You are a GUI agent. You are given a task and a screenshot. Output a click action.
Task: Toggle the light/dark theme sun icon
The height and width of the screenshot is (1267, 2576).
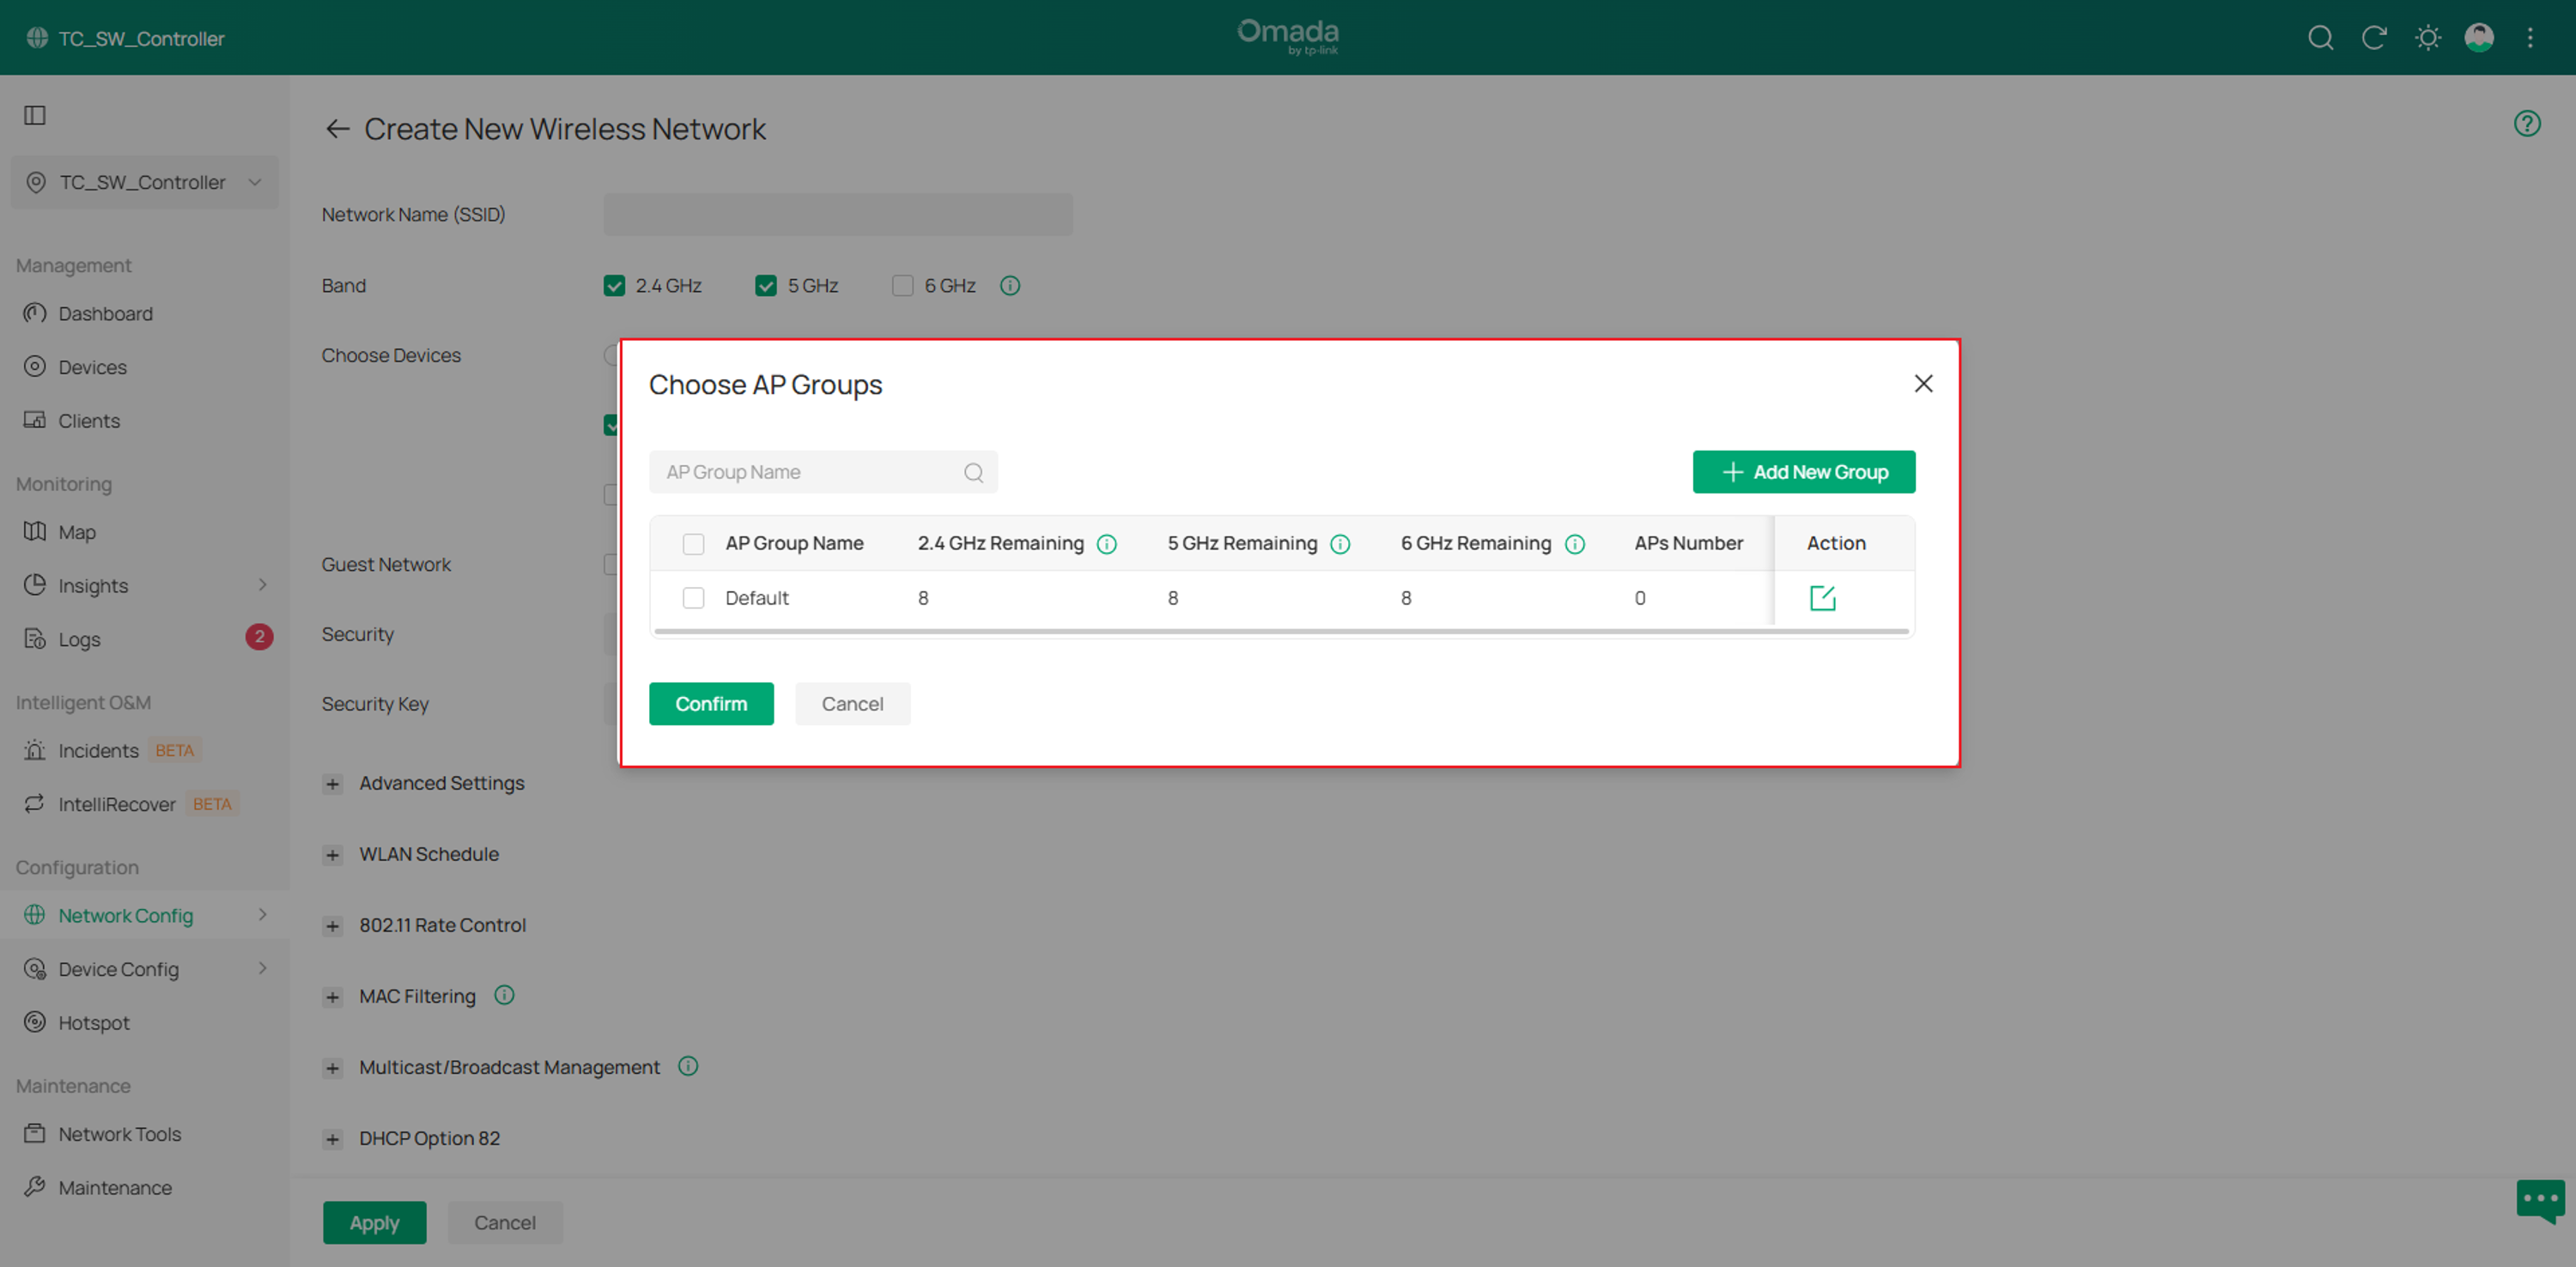(2427, 38)
